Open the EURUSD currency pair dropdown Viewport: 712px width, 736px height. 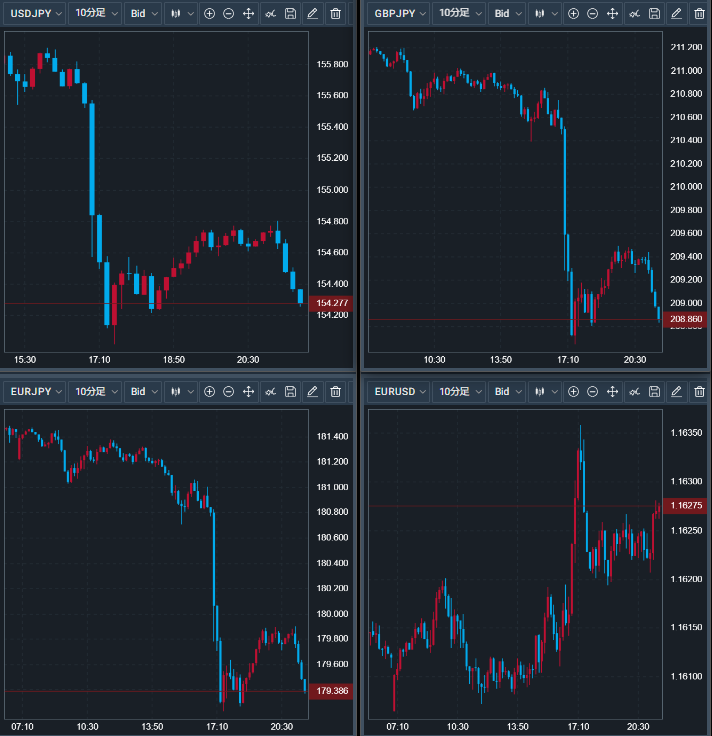pyautogui.click(x=399, y=391)
